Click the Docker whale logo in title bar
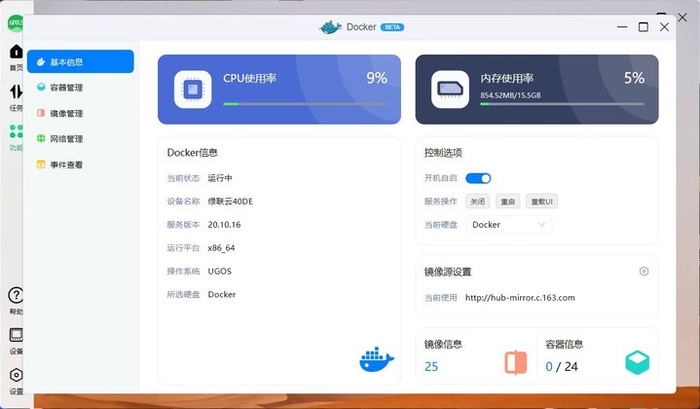The width and height of the screenshot is (700, 409). point(330,27)
